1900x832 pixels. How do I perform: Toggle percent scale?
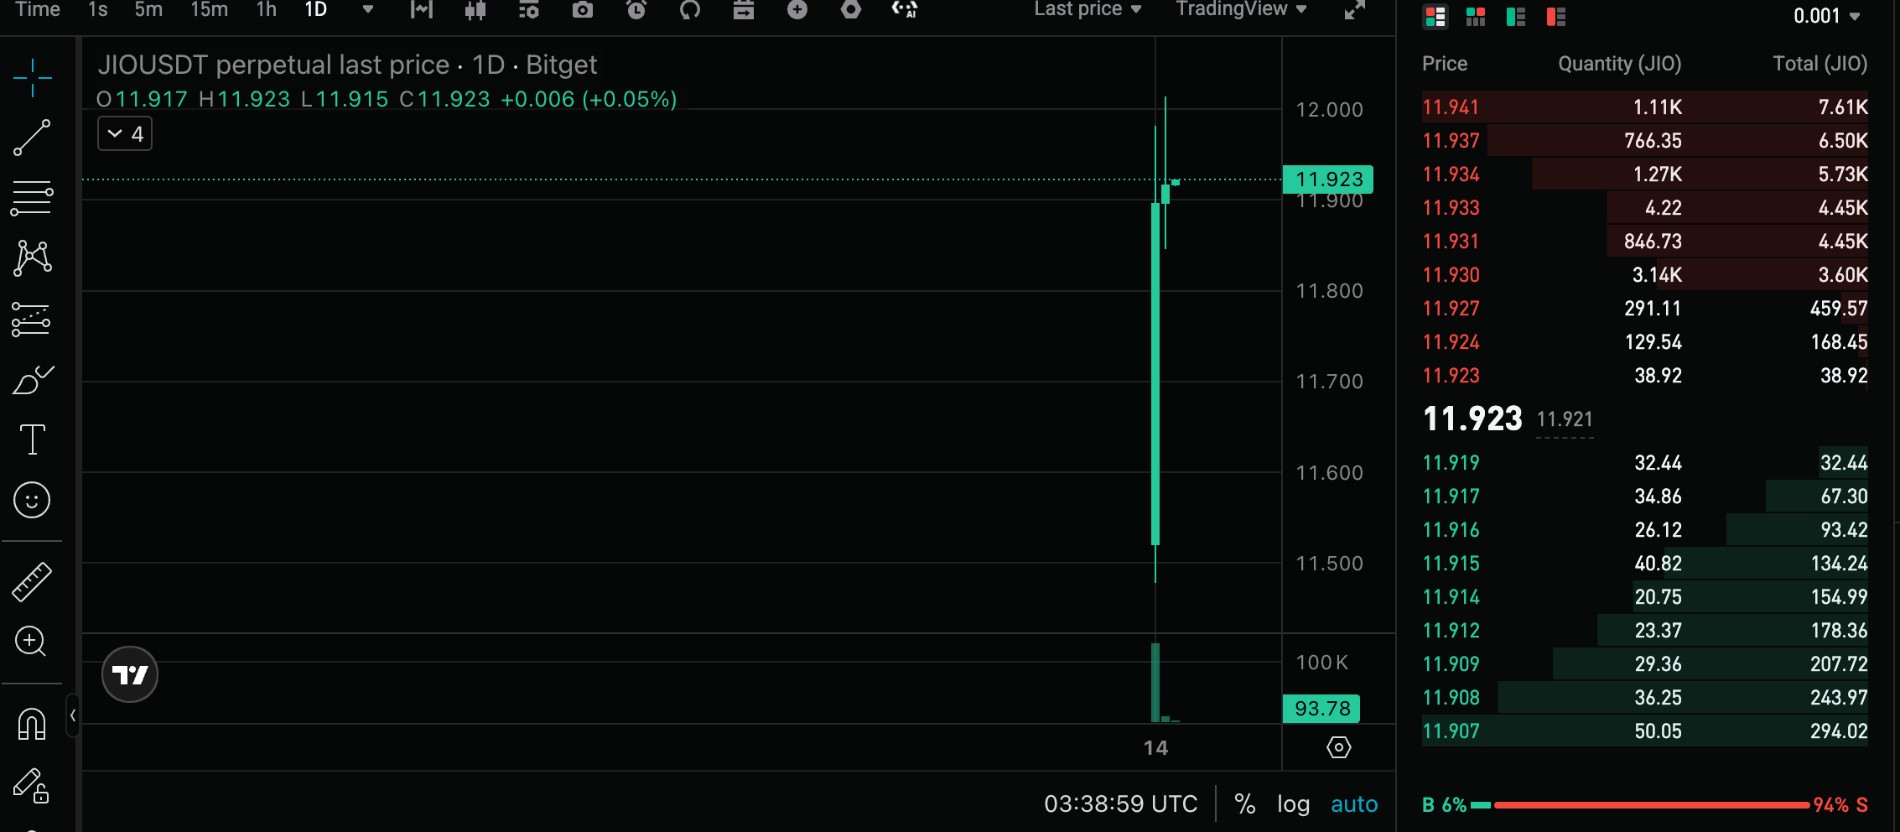(1245, 804)
